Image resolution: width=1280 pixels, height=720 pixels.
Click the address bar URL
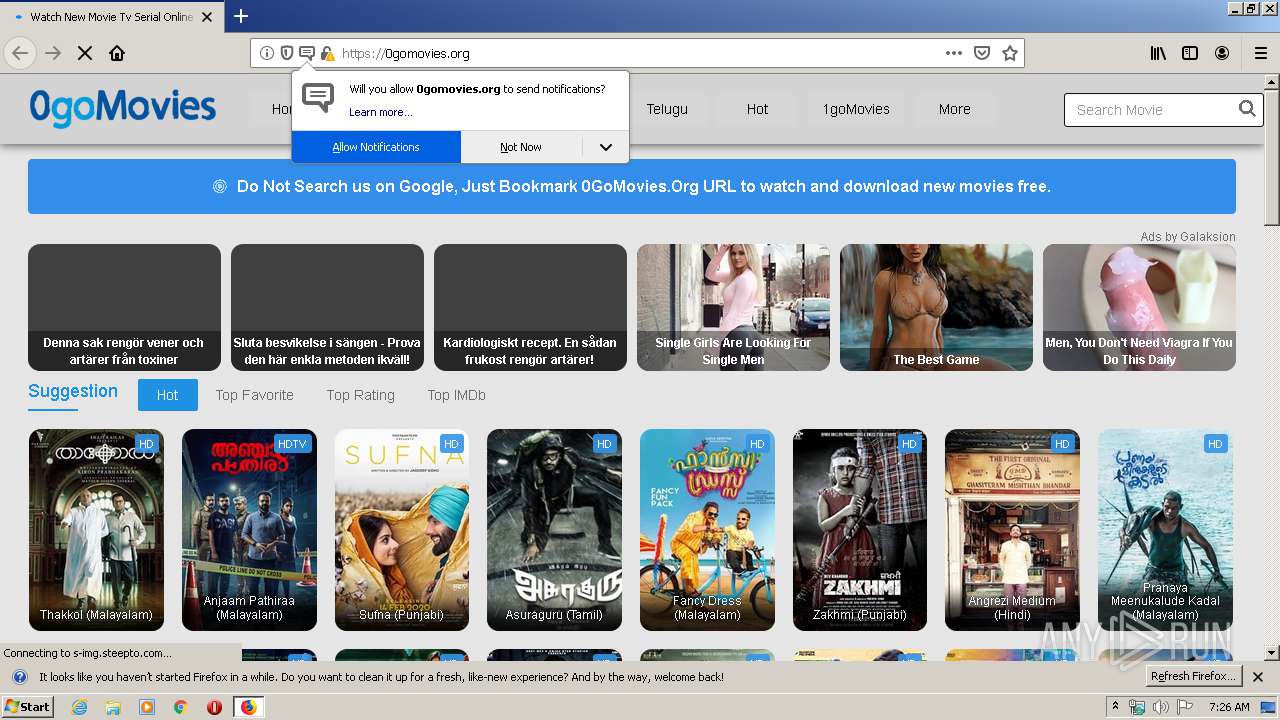[405, 53]
